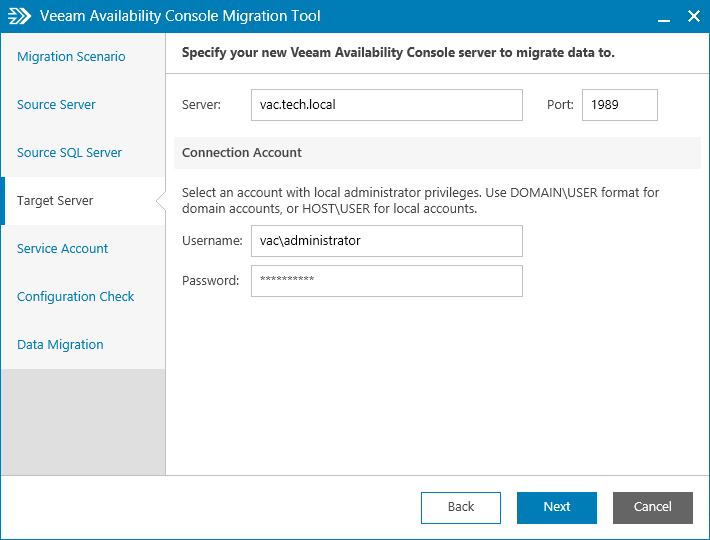Open the Migration Scenario step
The width and height of the screenshot is (710, 540).
(x=71, y=57)
